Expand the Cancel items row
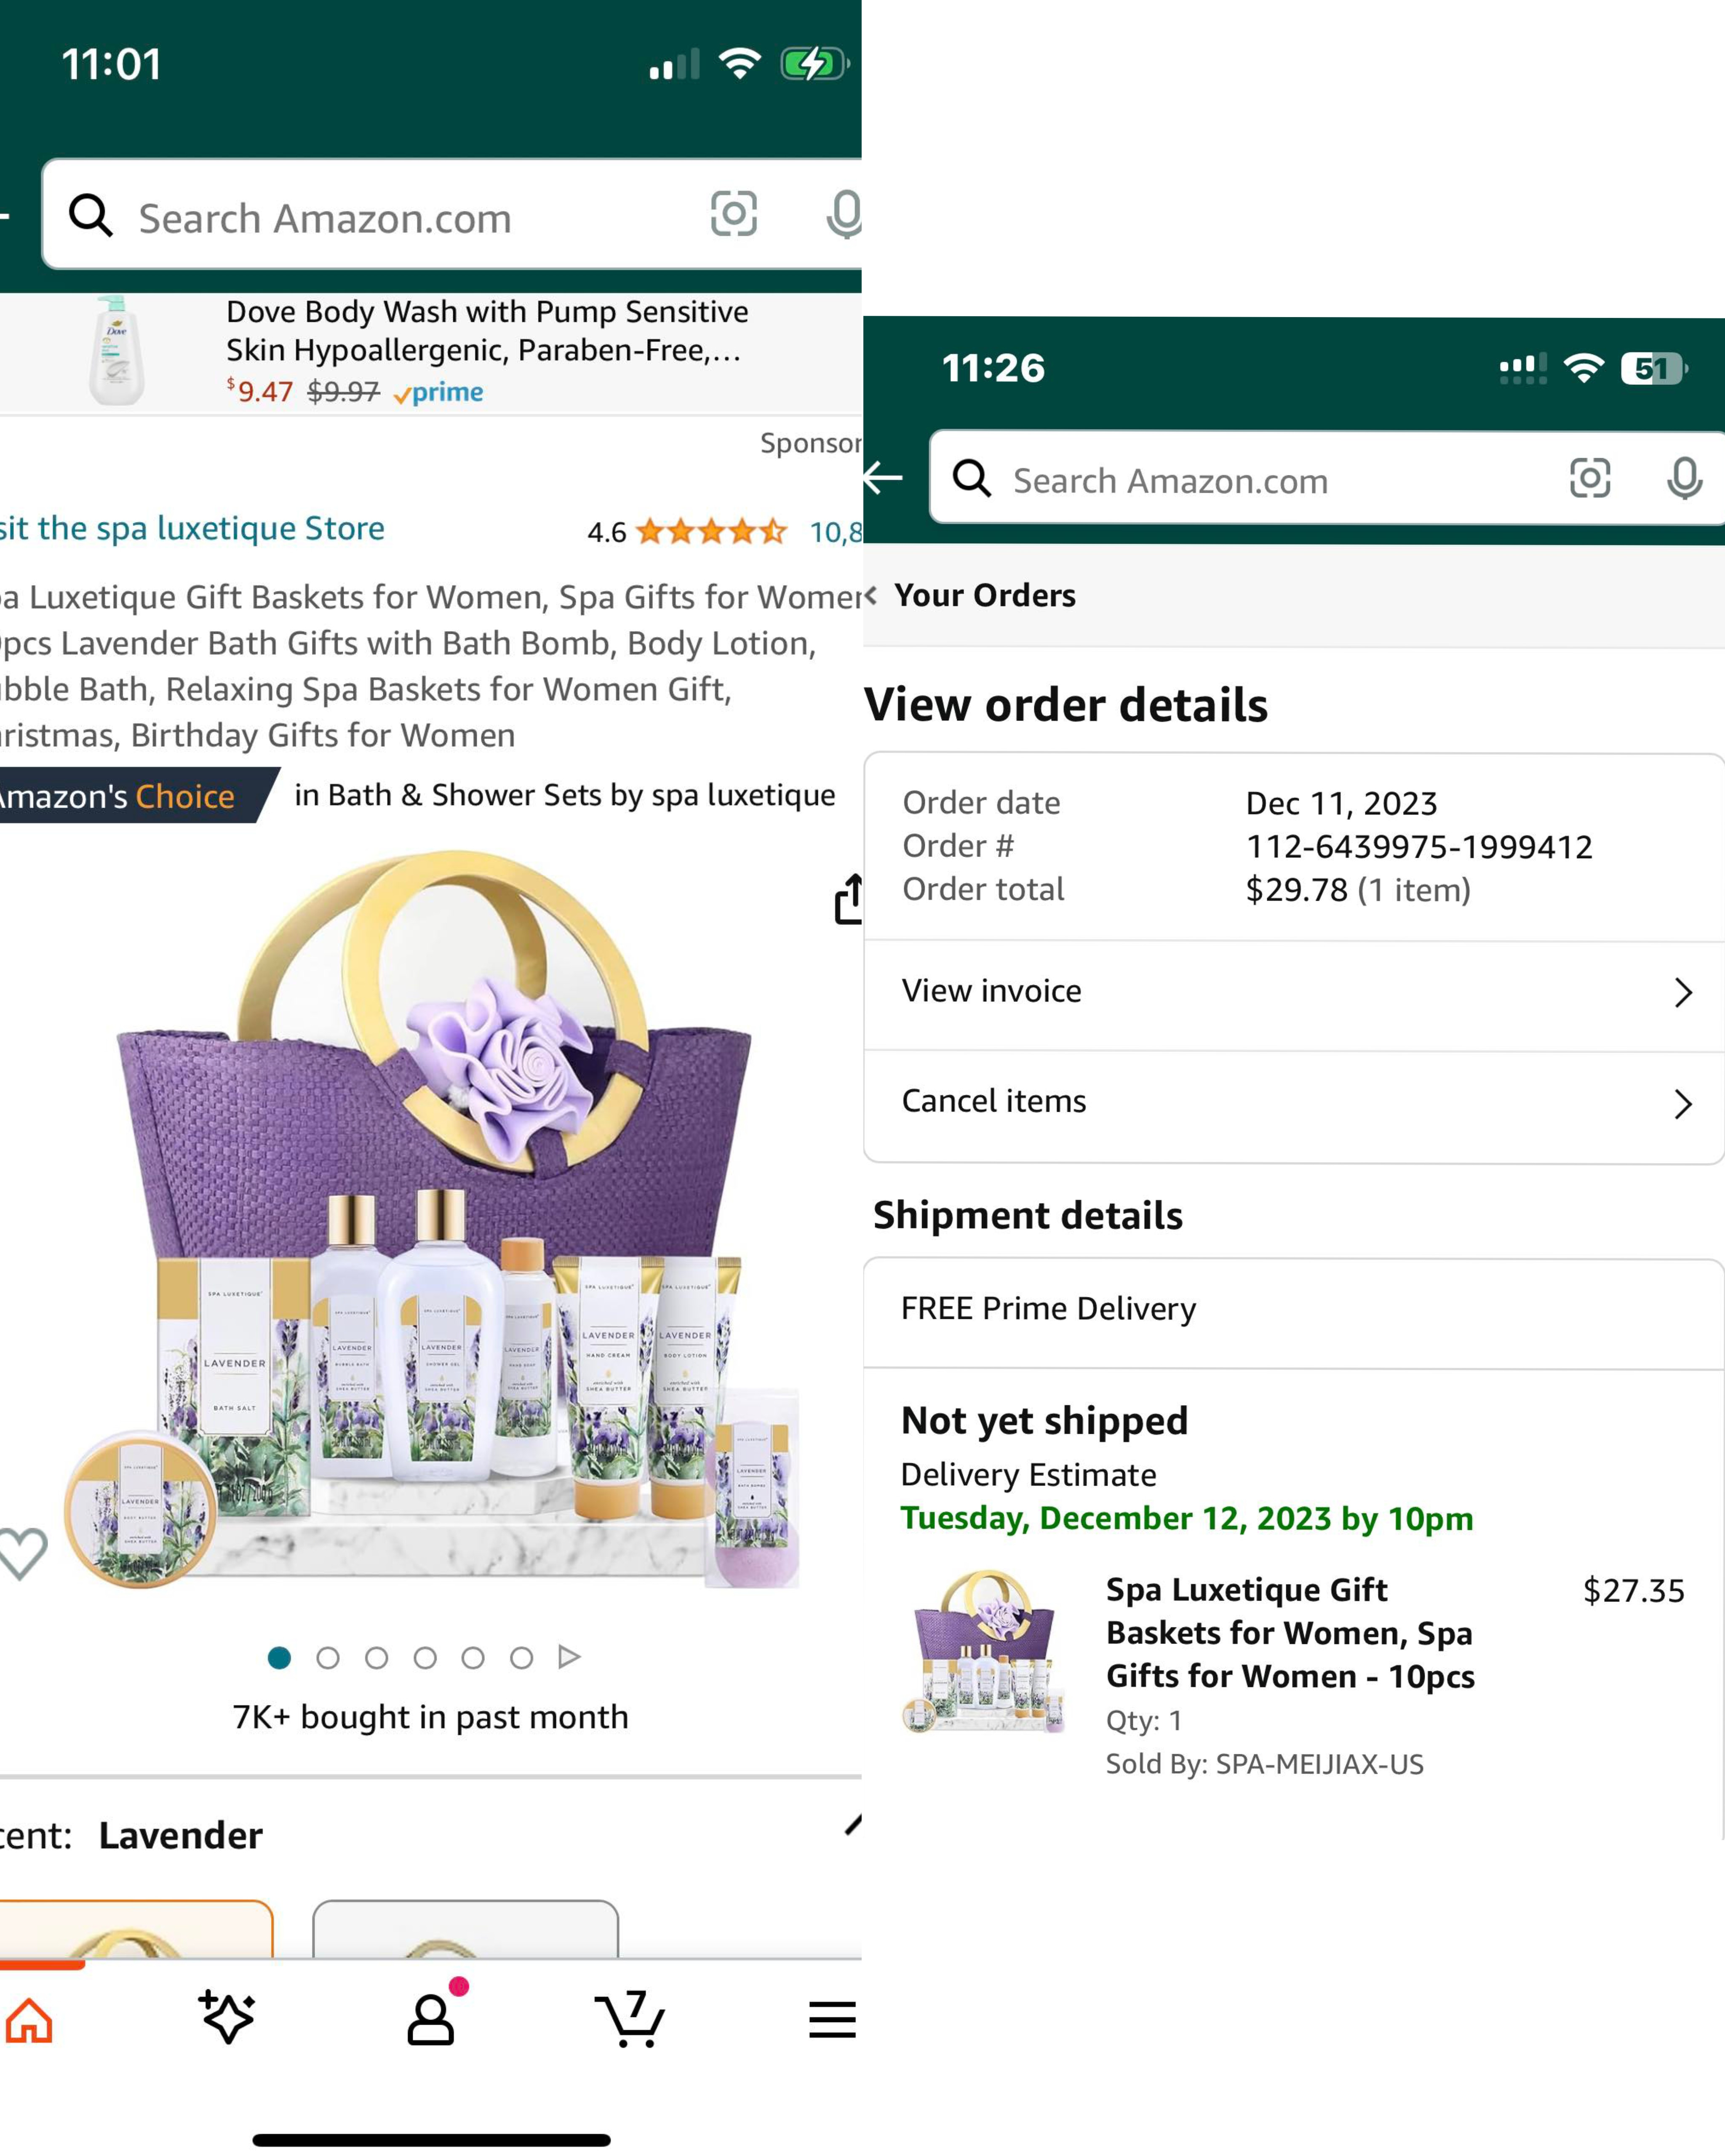Screen dimensions: 1725x2156 pos(1292,1102)
